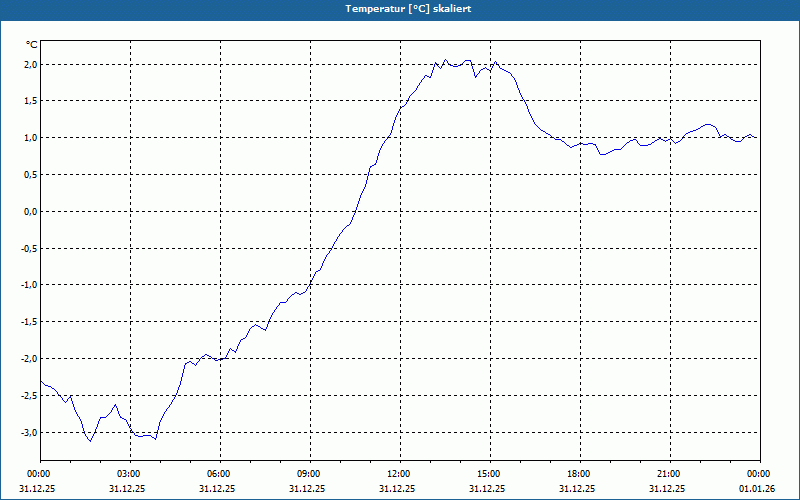Image resolution: width=800 pixels, height=500 pixels.
Task: Click the 09:00 time axis label
Action: 310,474
